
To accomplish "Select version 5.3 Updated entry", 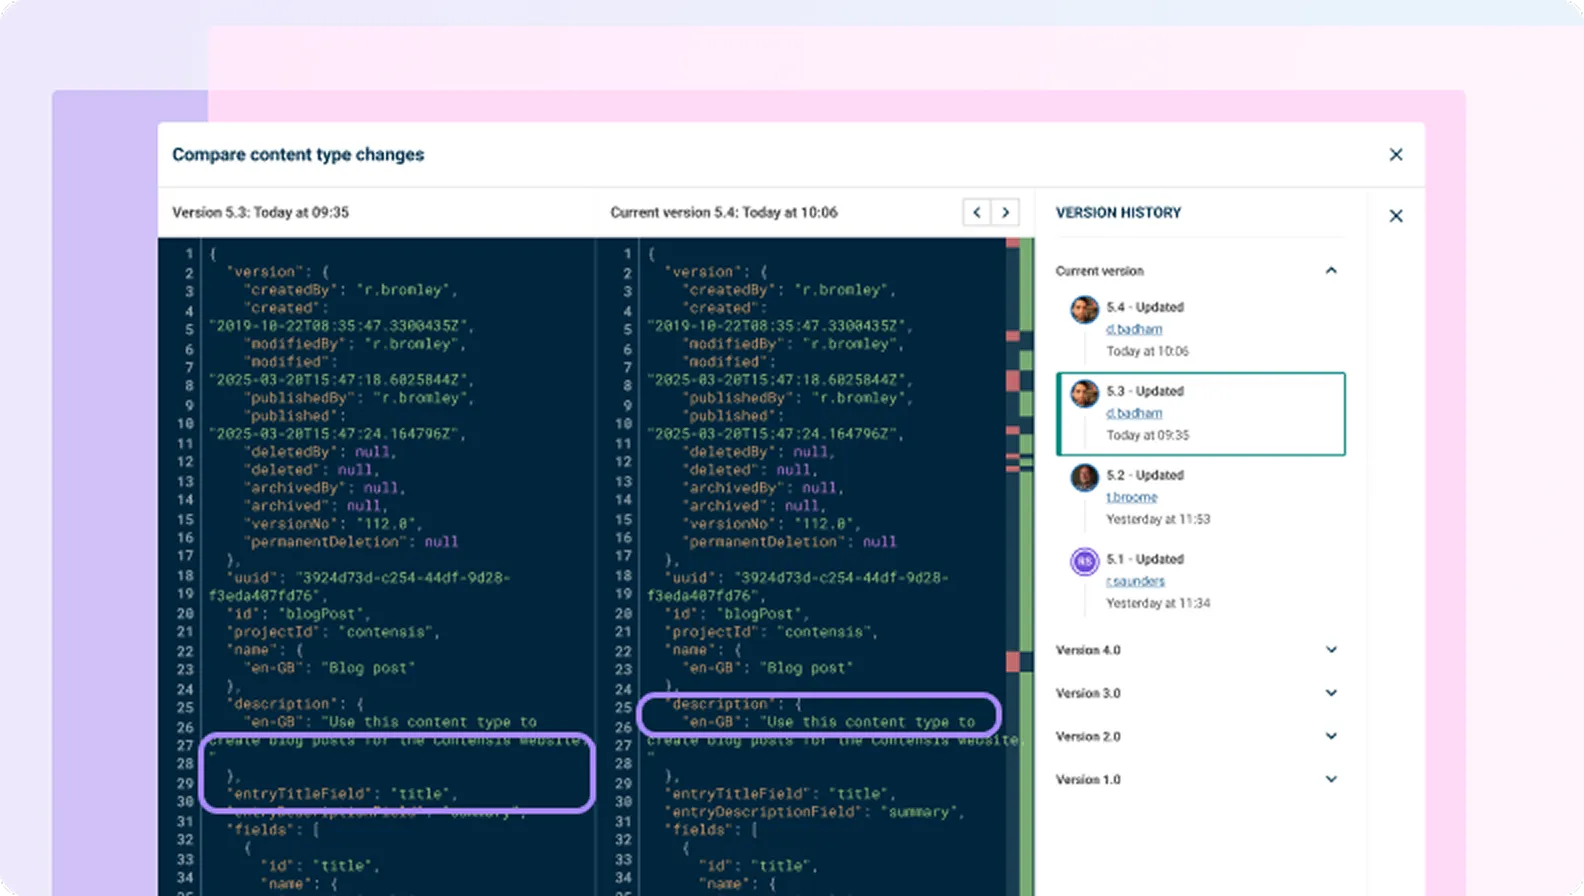I will [x=1200, y=413].
